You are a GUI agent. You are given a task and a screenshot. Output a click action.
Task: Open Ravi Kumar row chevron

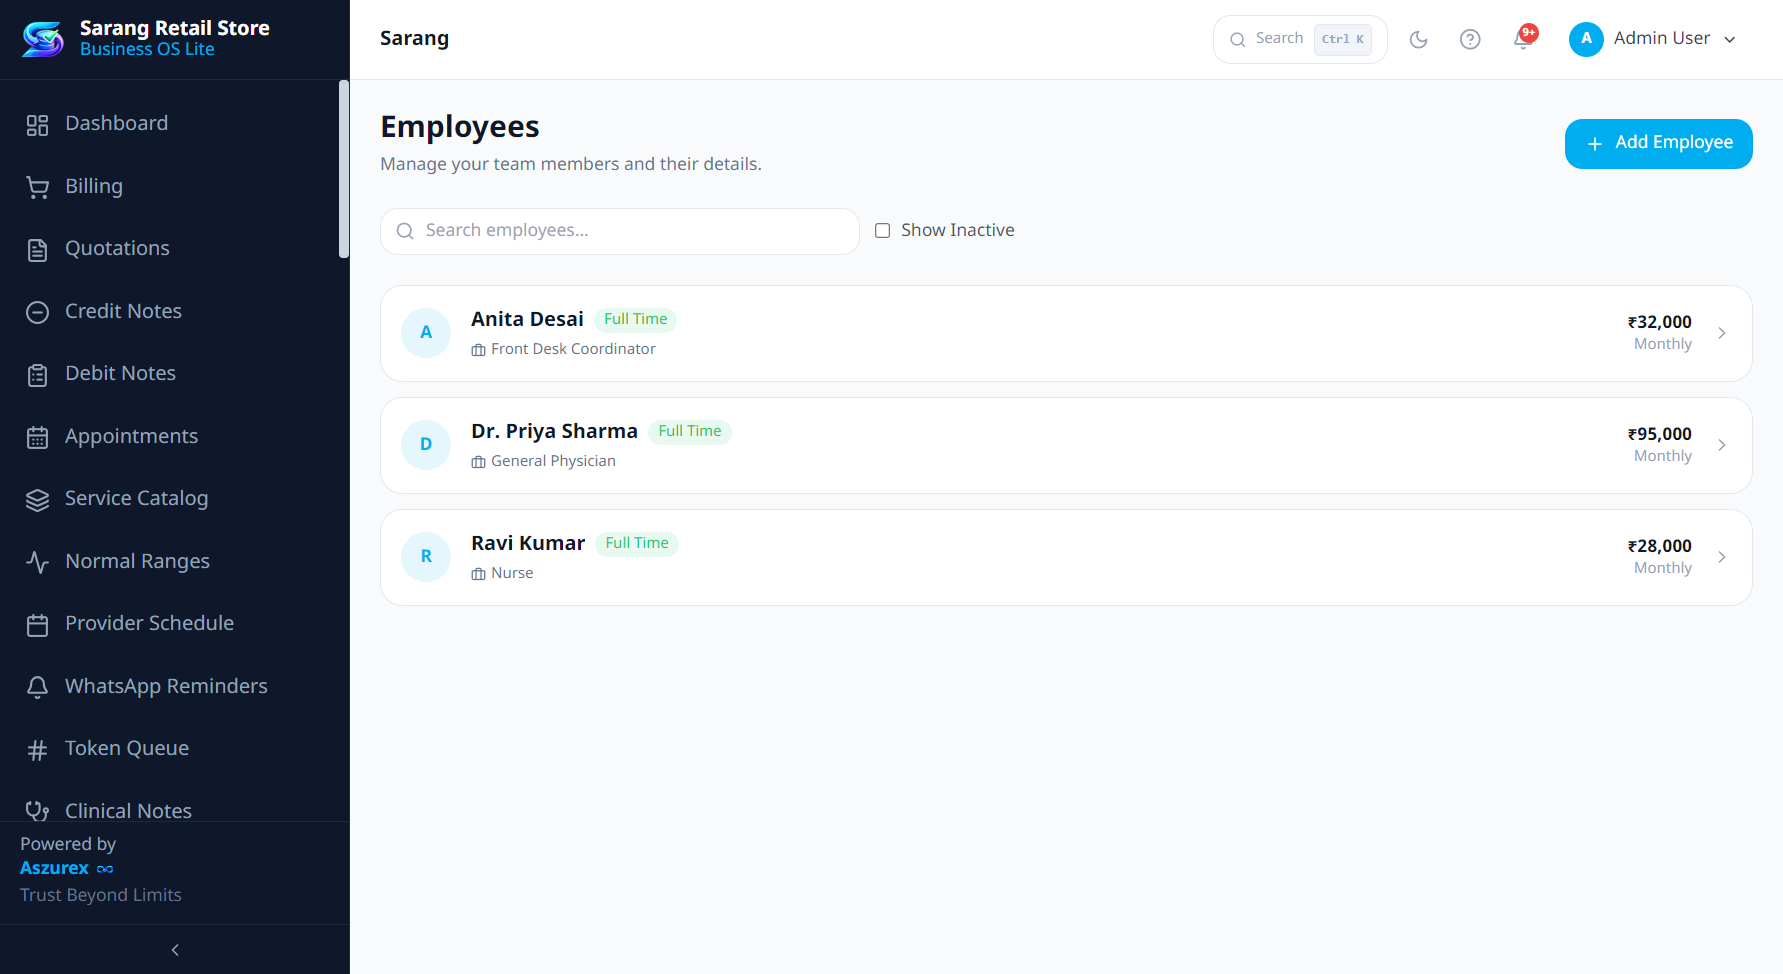[x=1721, y=557]
